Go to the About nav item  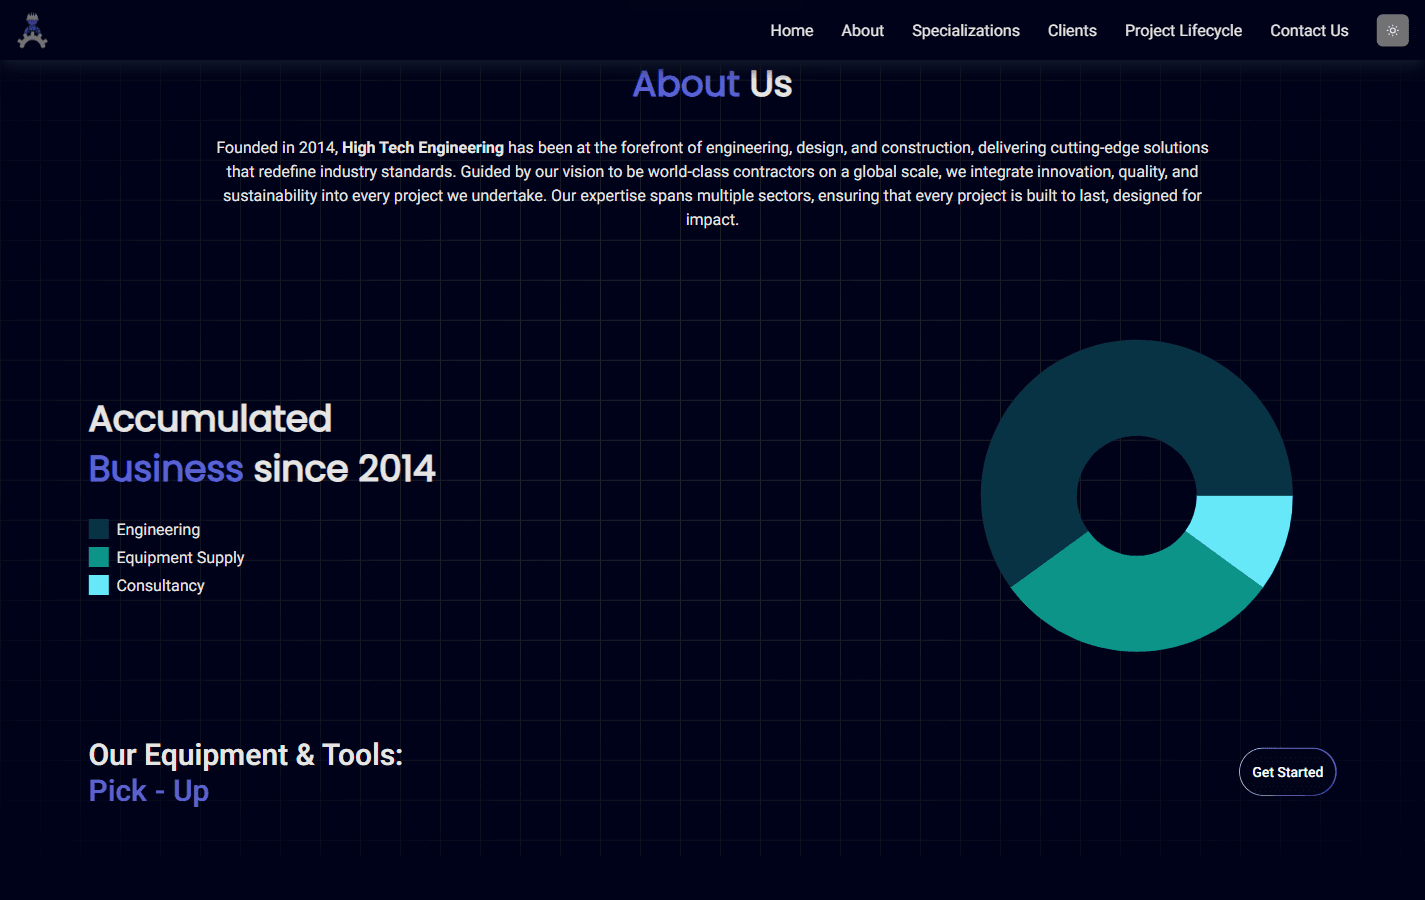(862, 31)
